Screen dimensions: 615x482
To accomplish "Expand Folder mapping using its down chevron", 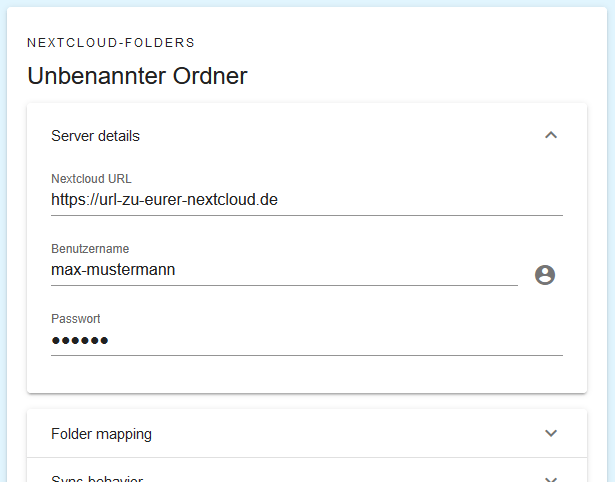I will pyautogui.click(x=550, y=433).
